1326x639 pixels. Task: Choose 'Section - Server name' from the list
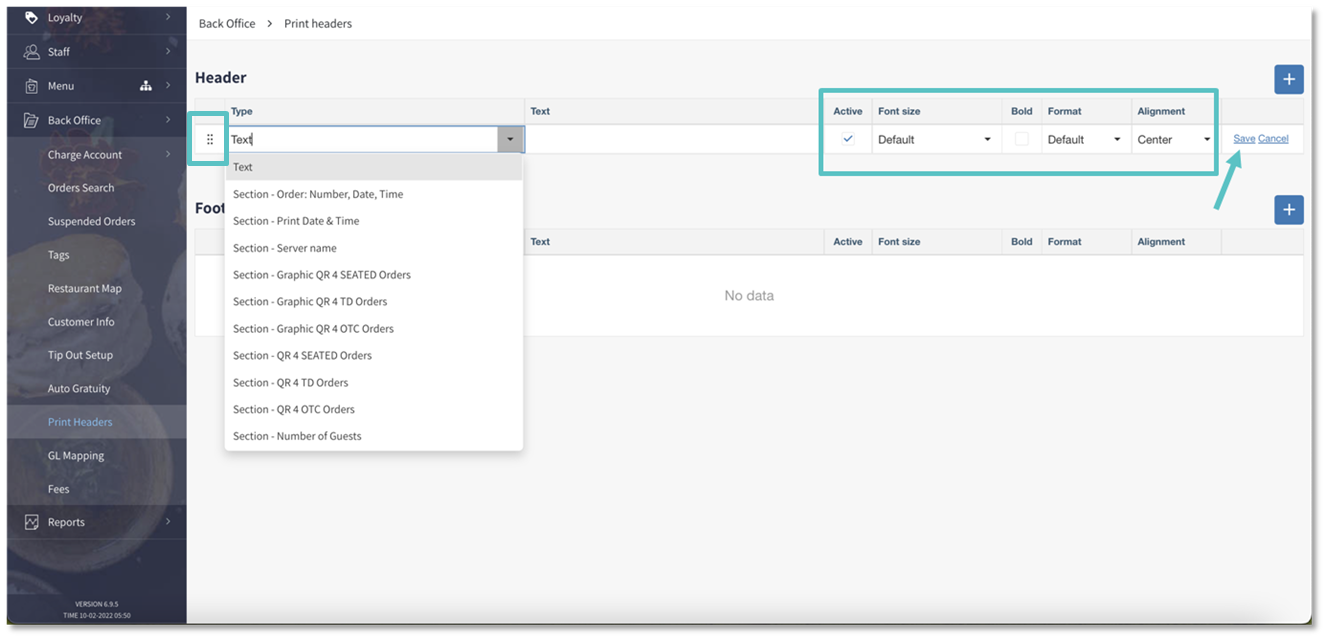coord(285,248)
